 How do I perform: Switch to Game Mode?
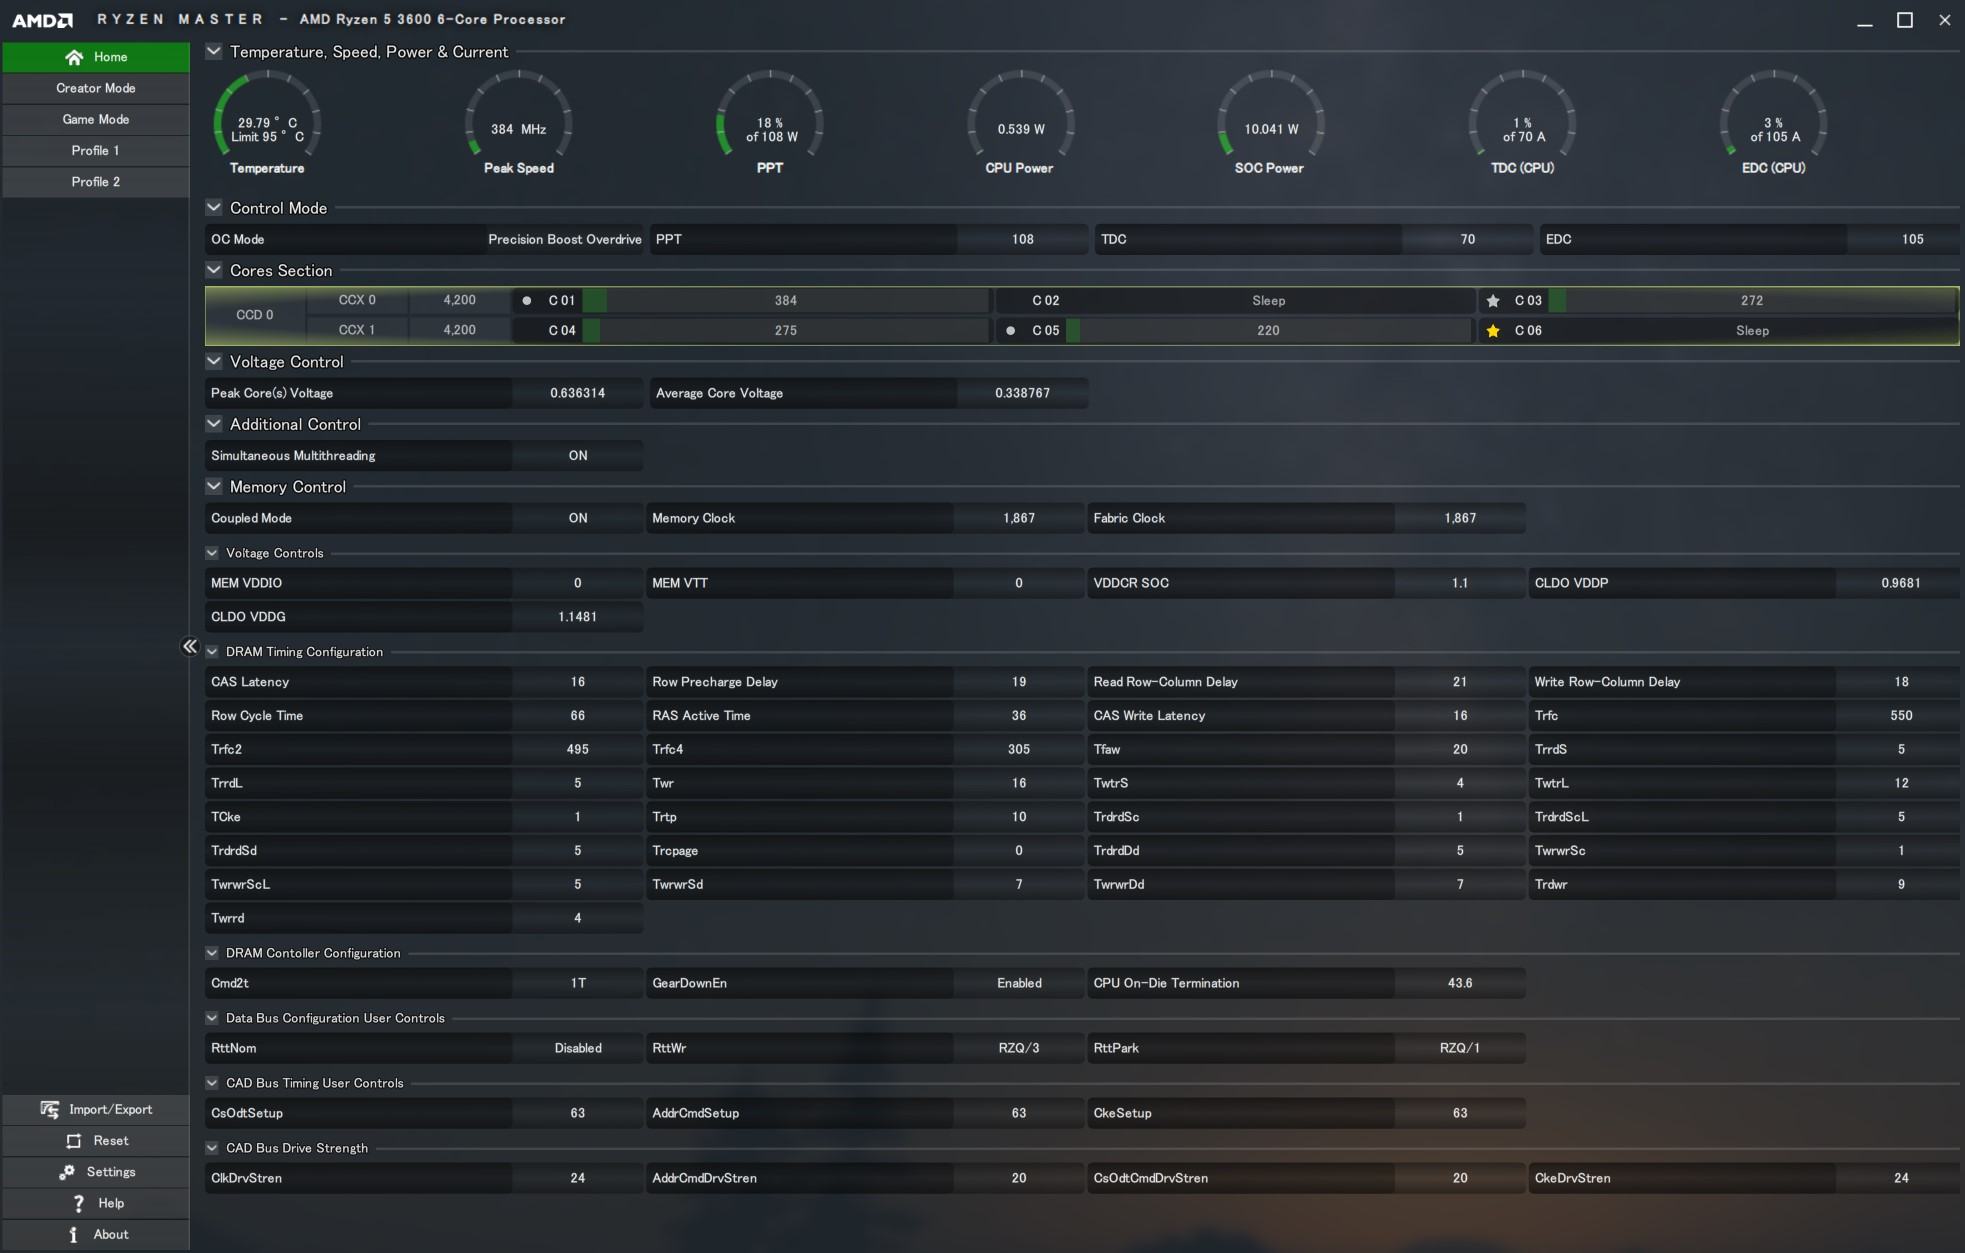tap(96, 119)
